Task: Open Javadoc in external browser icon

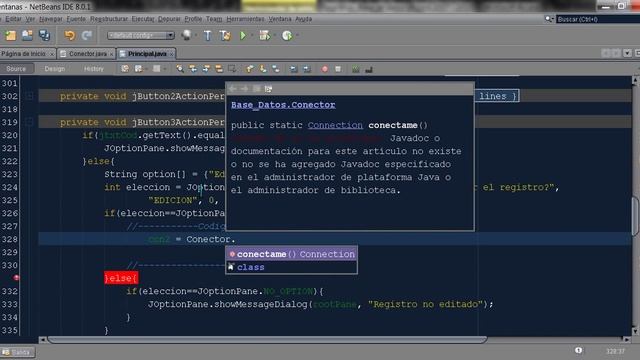Action: point(256,89)
